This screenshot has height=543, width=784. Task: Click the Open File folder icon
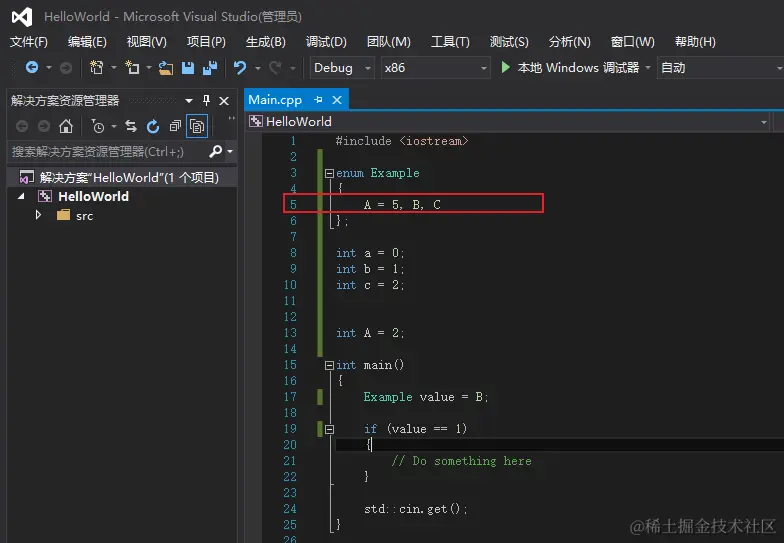(166, 68)
